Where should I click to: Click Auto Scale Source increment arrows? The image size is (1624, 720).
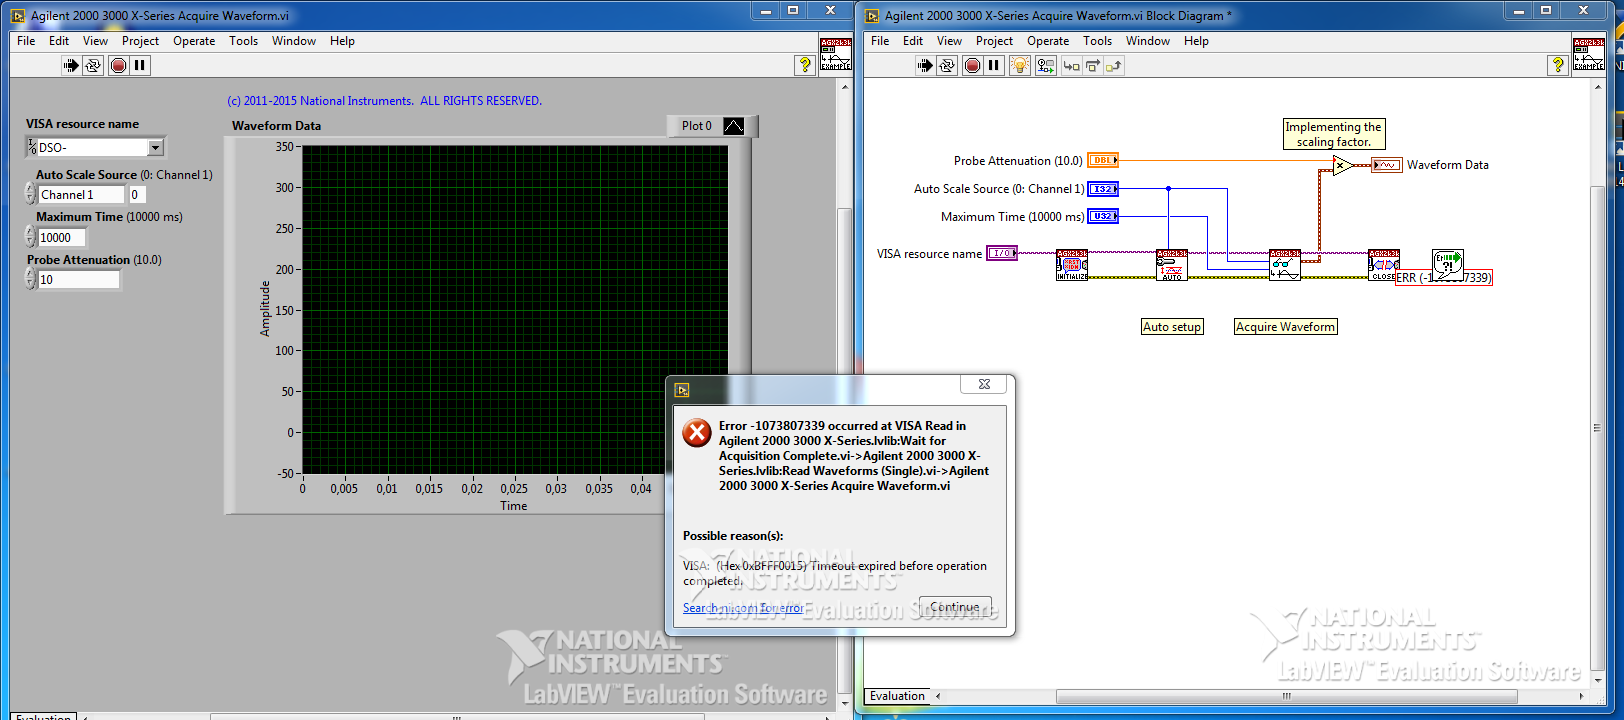click(30, 194)
